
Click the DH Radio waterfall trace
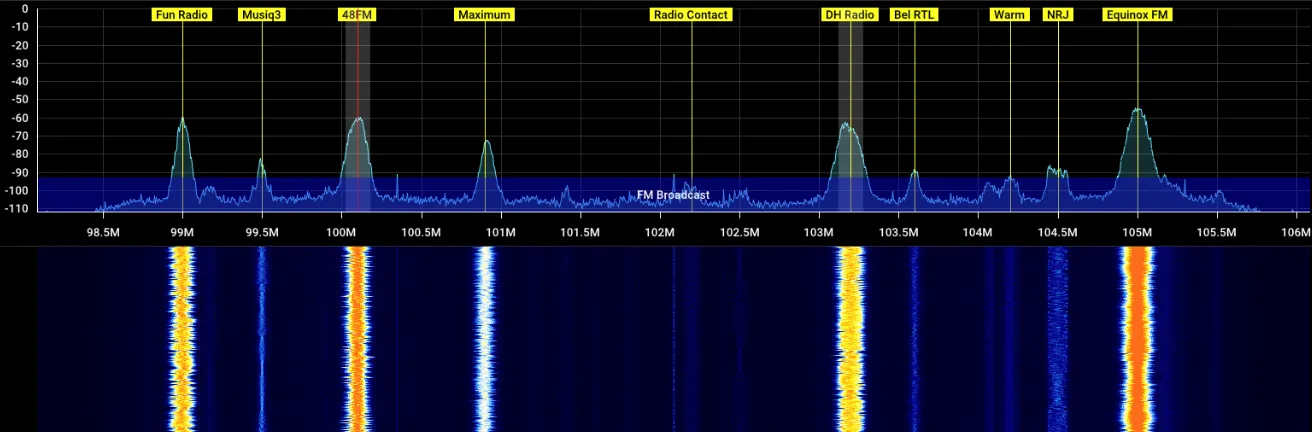850,339
